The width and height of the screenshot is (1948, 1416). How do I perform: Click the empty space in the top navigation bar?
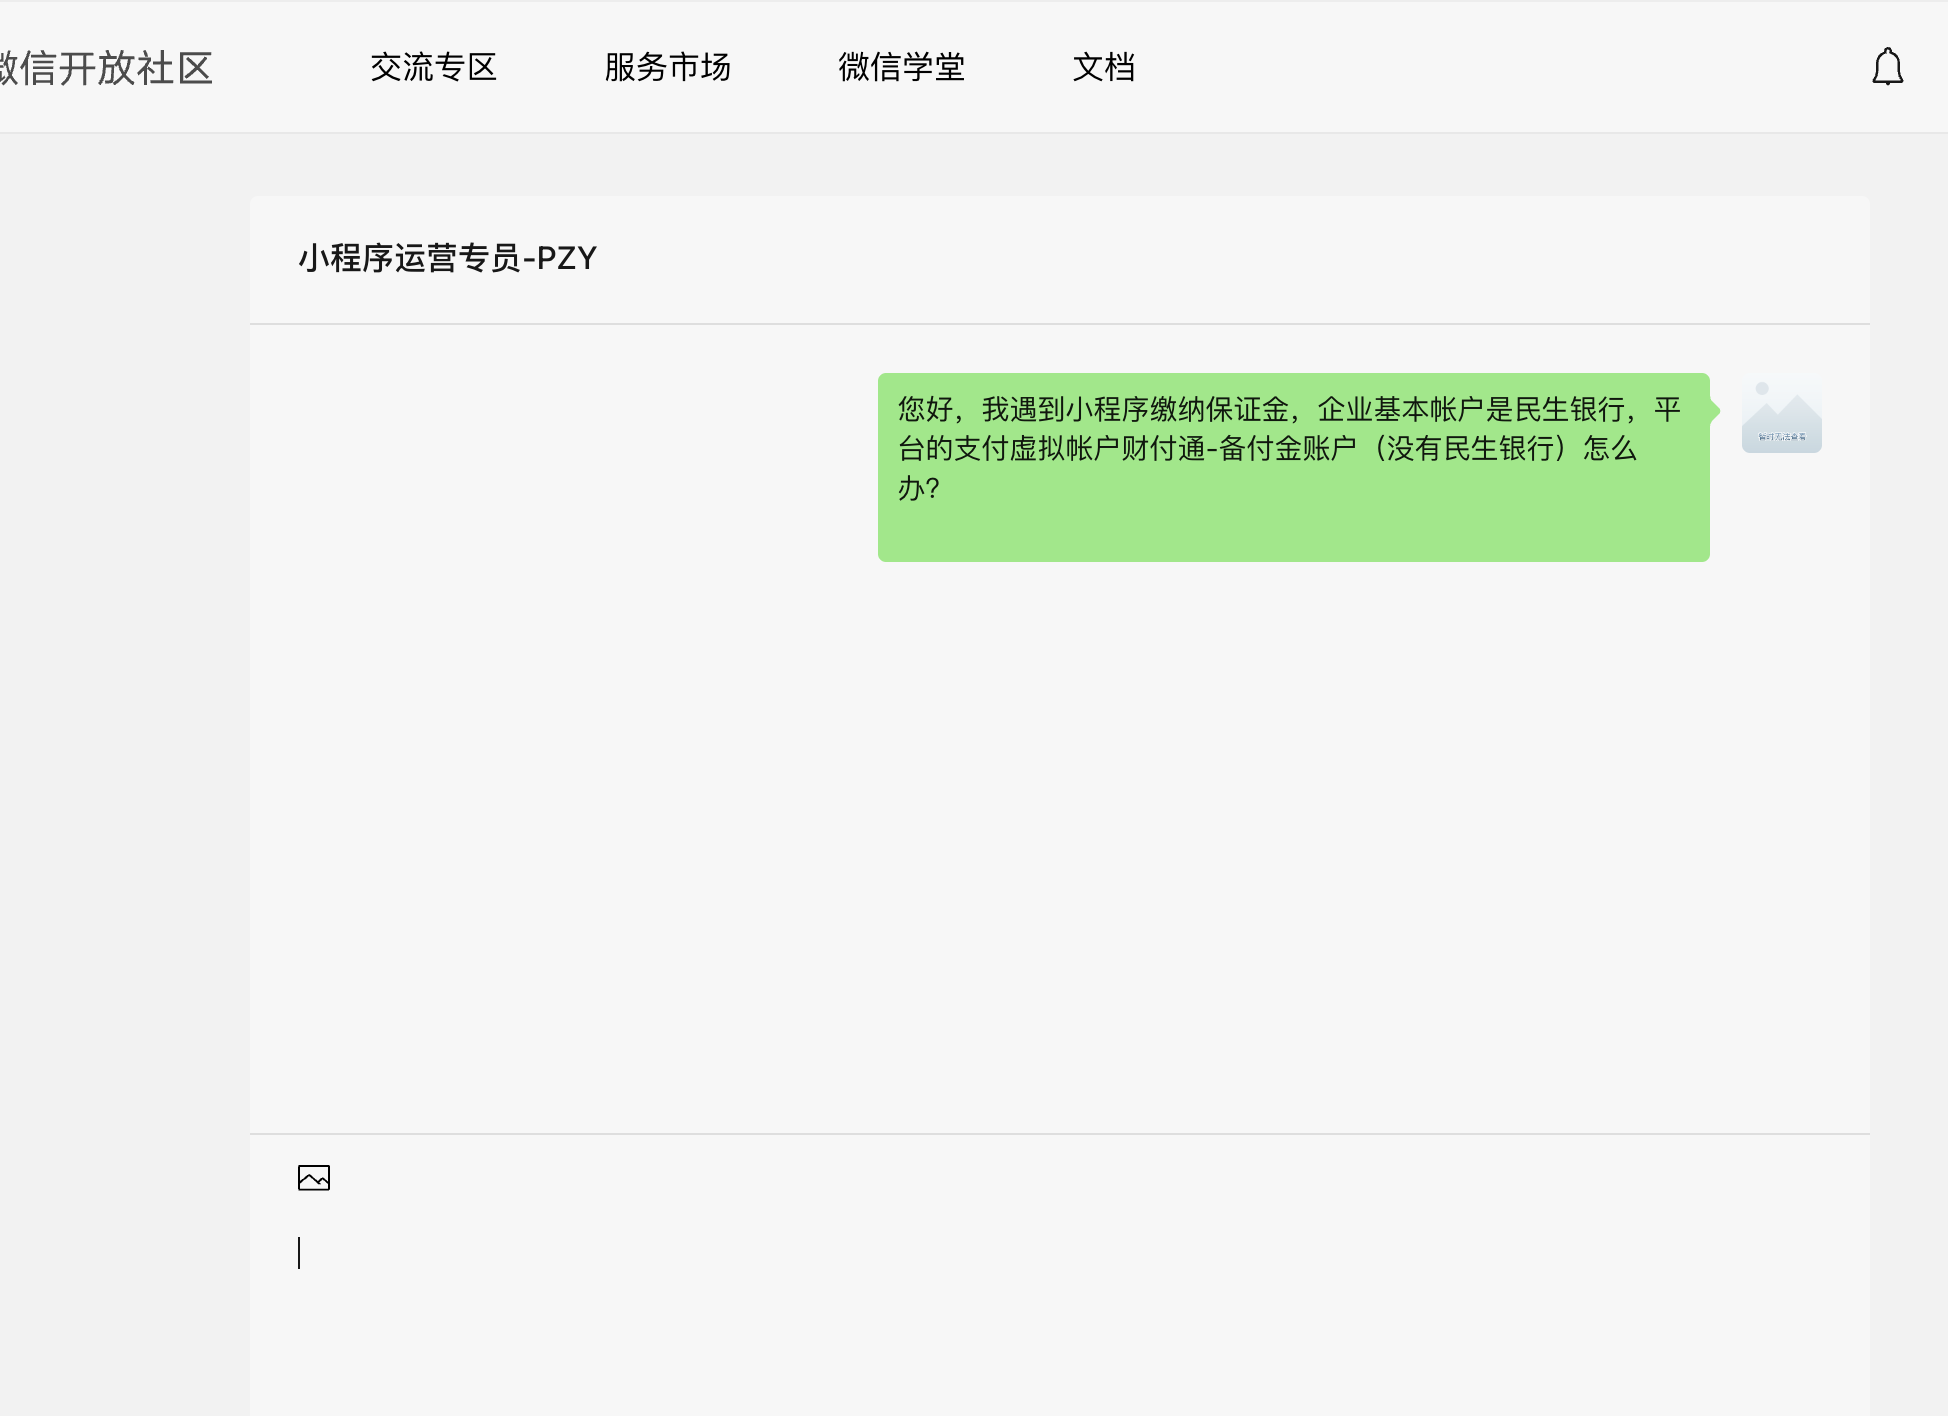tap(1500, 67)
